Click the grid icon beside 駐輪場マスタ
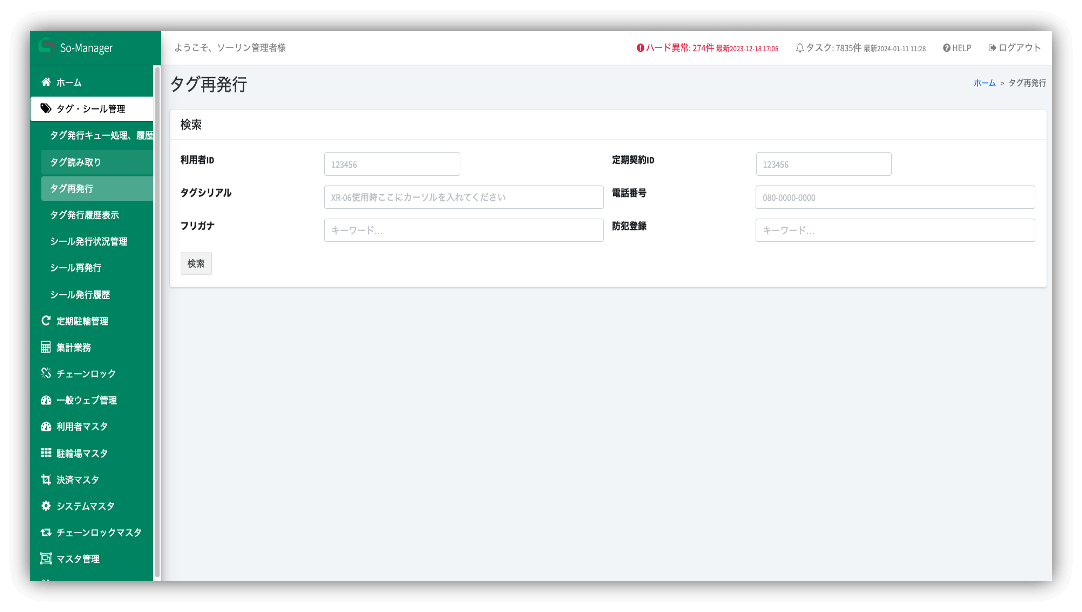 pyautogui.click(x=46, y=453)
